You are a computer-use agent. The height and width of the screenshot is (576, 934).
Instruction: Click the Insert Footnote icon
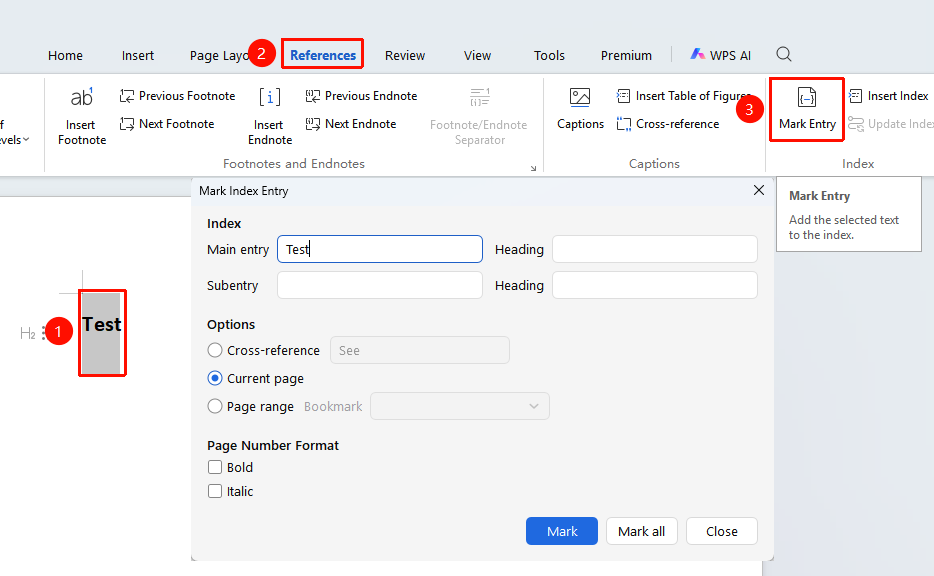point(82,97)
